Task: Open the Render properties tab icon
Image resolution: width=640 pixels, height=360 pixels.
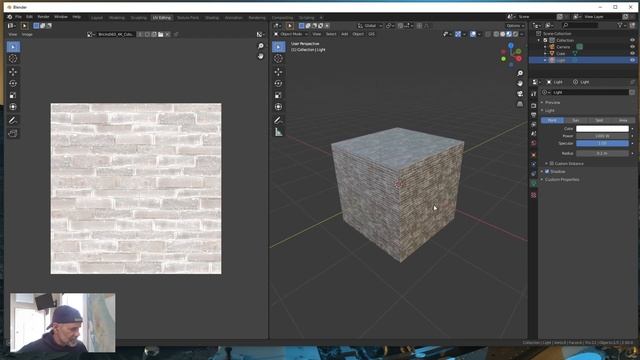Action: 533,106
